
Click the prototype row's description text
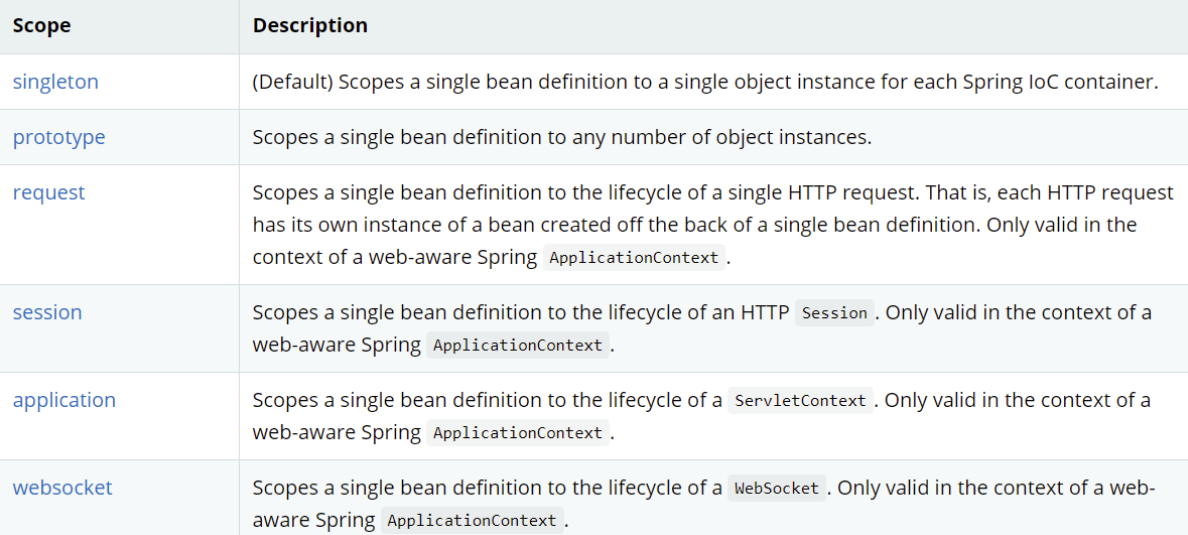point(561,137)
